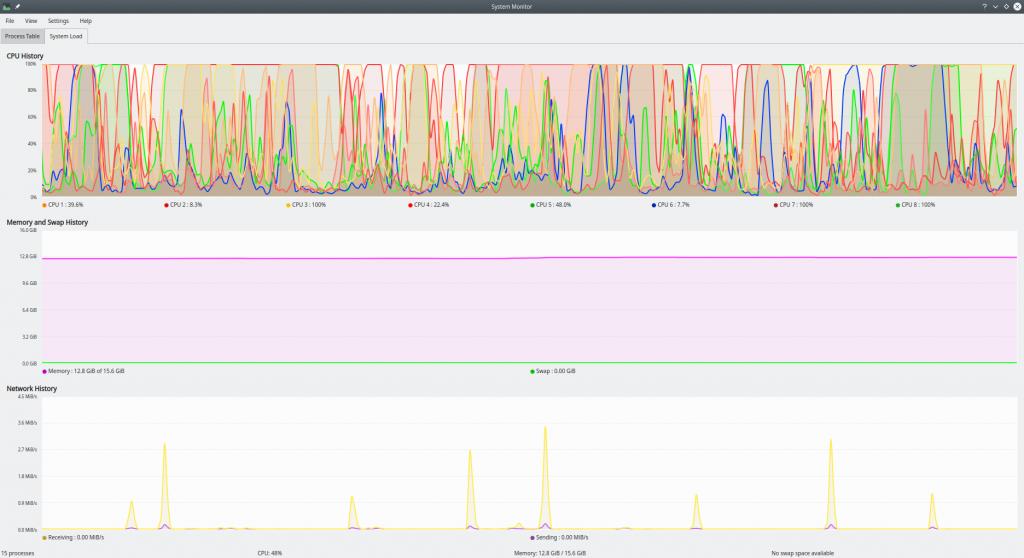1024x558 pixels.
Task: Click the context help question mark icon
Action: [x=983, y=6]
